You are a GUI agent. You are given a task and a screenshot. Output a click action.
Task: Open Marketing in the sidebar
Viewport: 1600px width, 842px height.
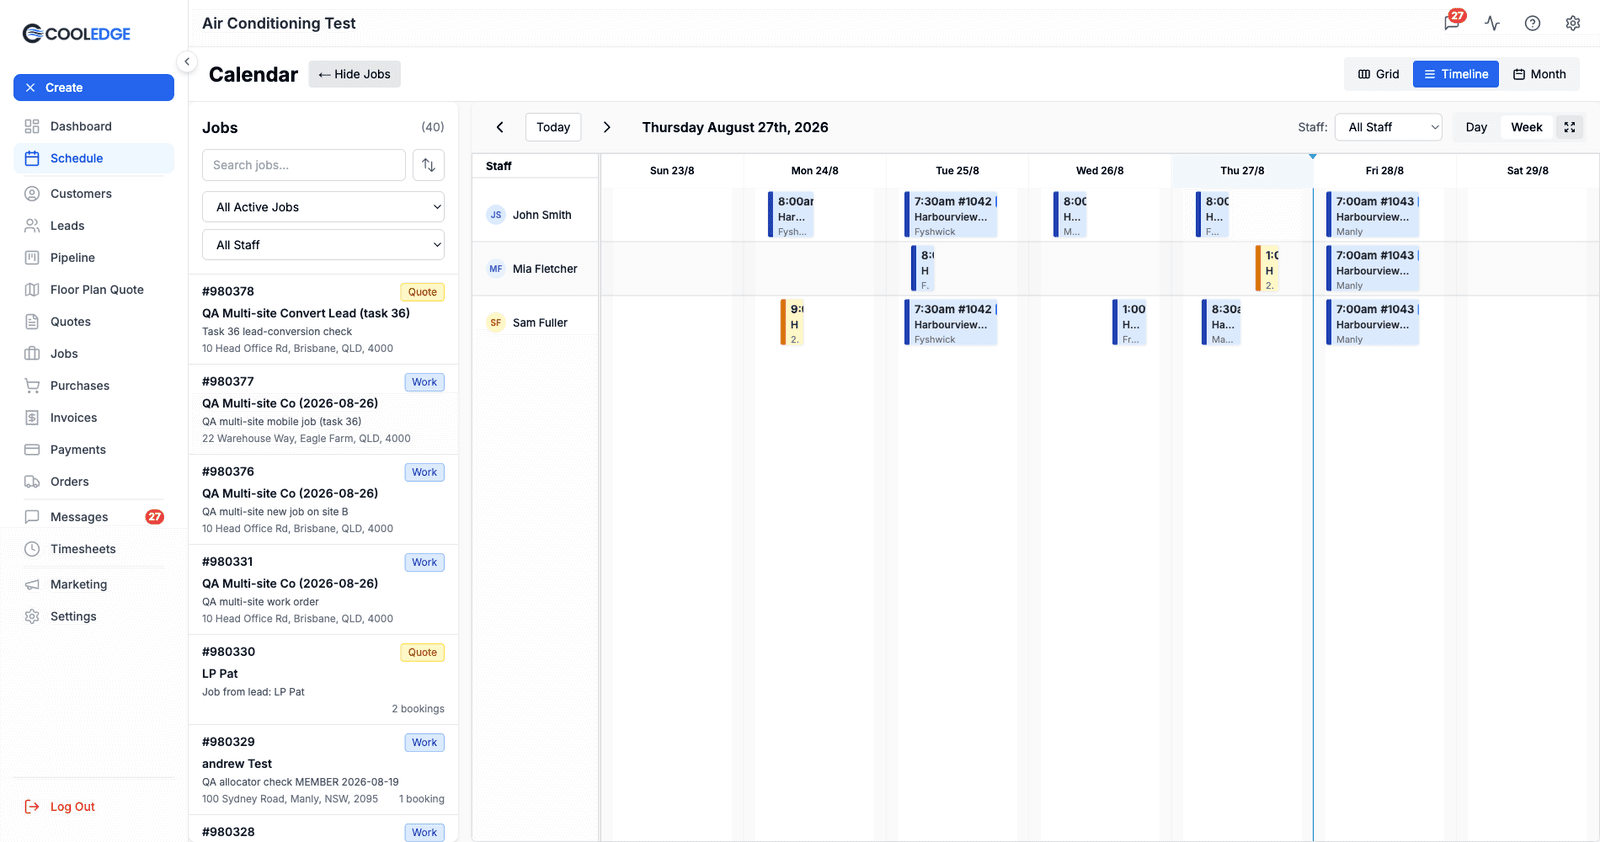click(x=93, y=585)
